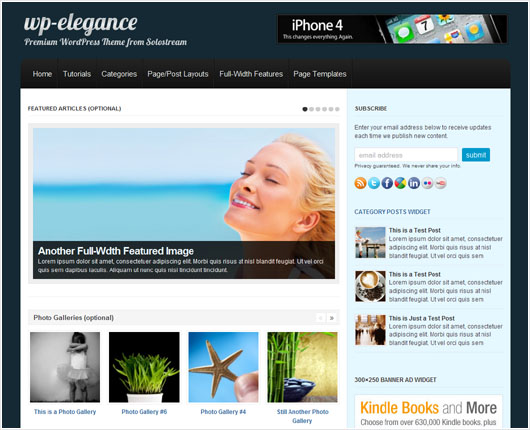Open the Tutorials menu item
Viewport: 530px width, 430px height.
[77, 74]
